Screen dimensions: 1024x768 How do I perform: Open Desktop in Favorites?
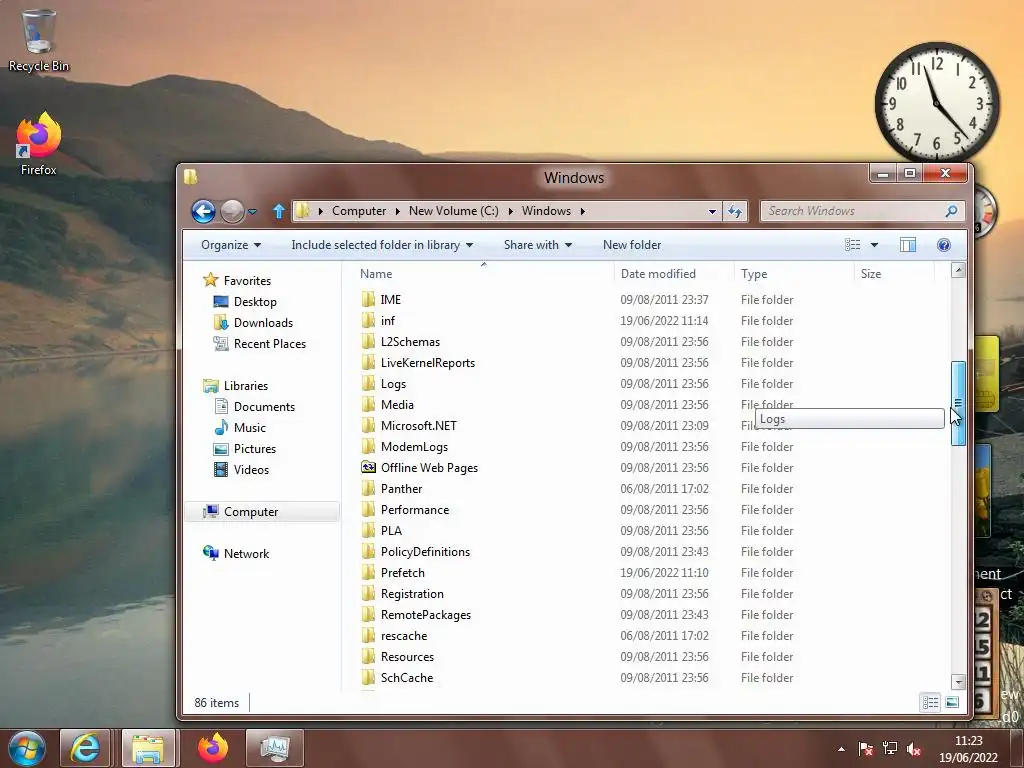point(255,302)
